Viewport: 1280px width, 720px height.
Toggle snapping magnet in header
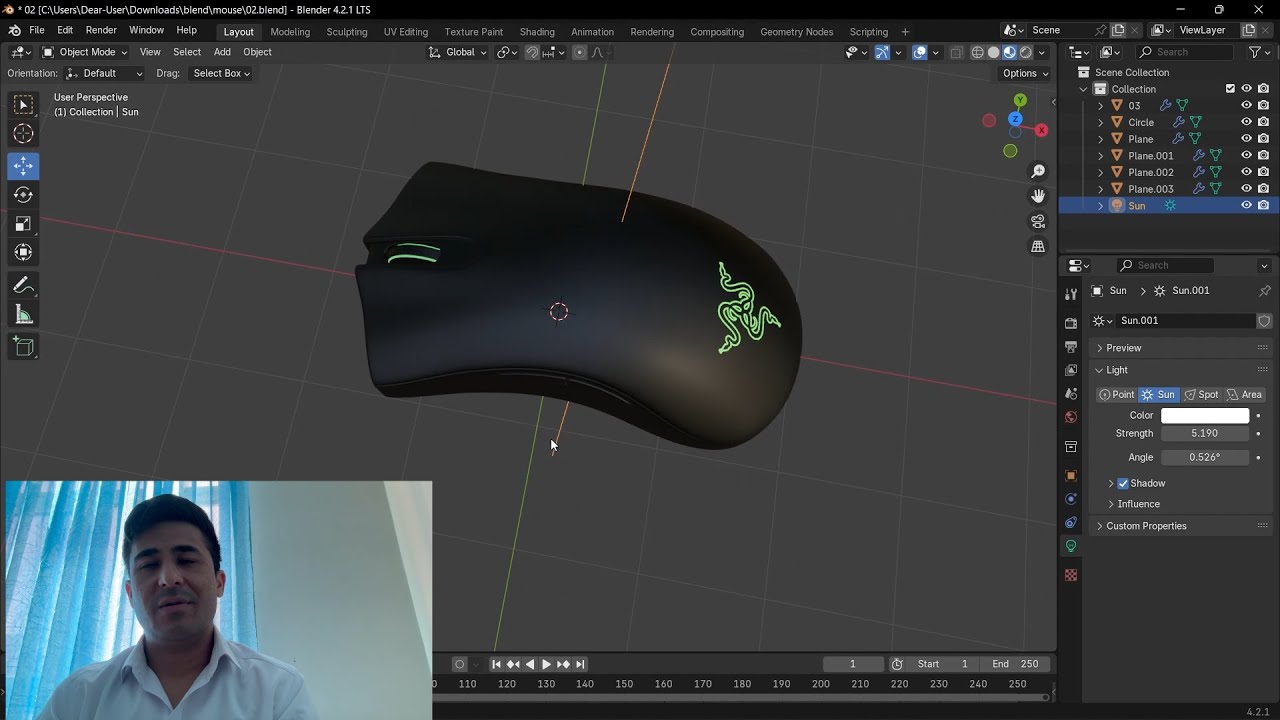pyautogui.click(x=532, y=52)
